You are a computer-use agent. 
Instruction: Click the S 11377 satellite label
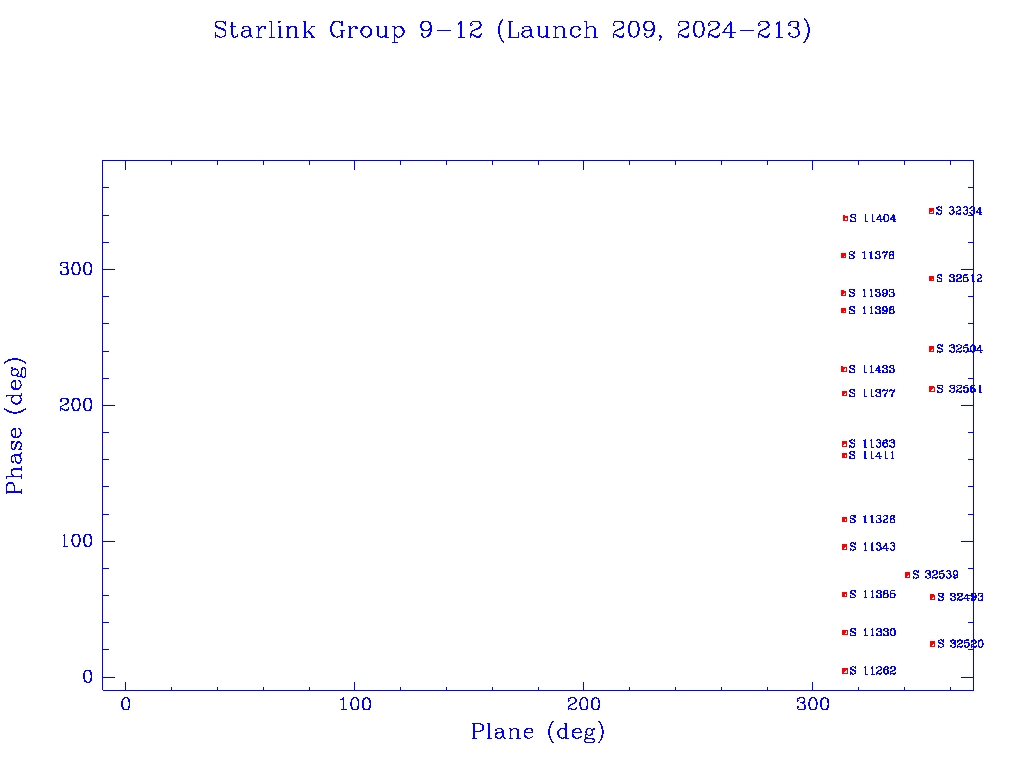click(x=872, y=393)
